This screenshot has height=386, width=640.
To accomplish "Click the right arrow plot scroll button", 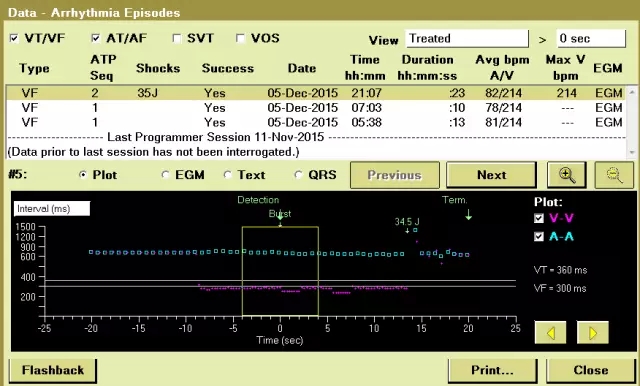I will [593, 333].
